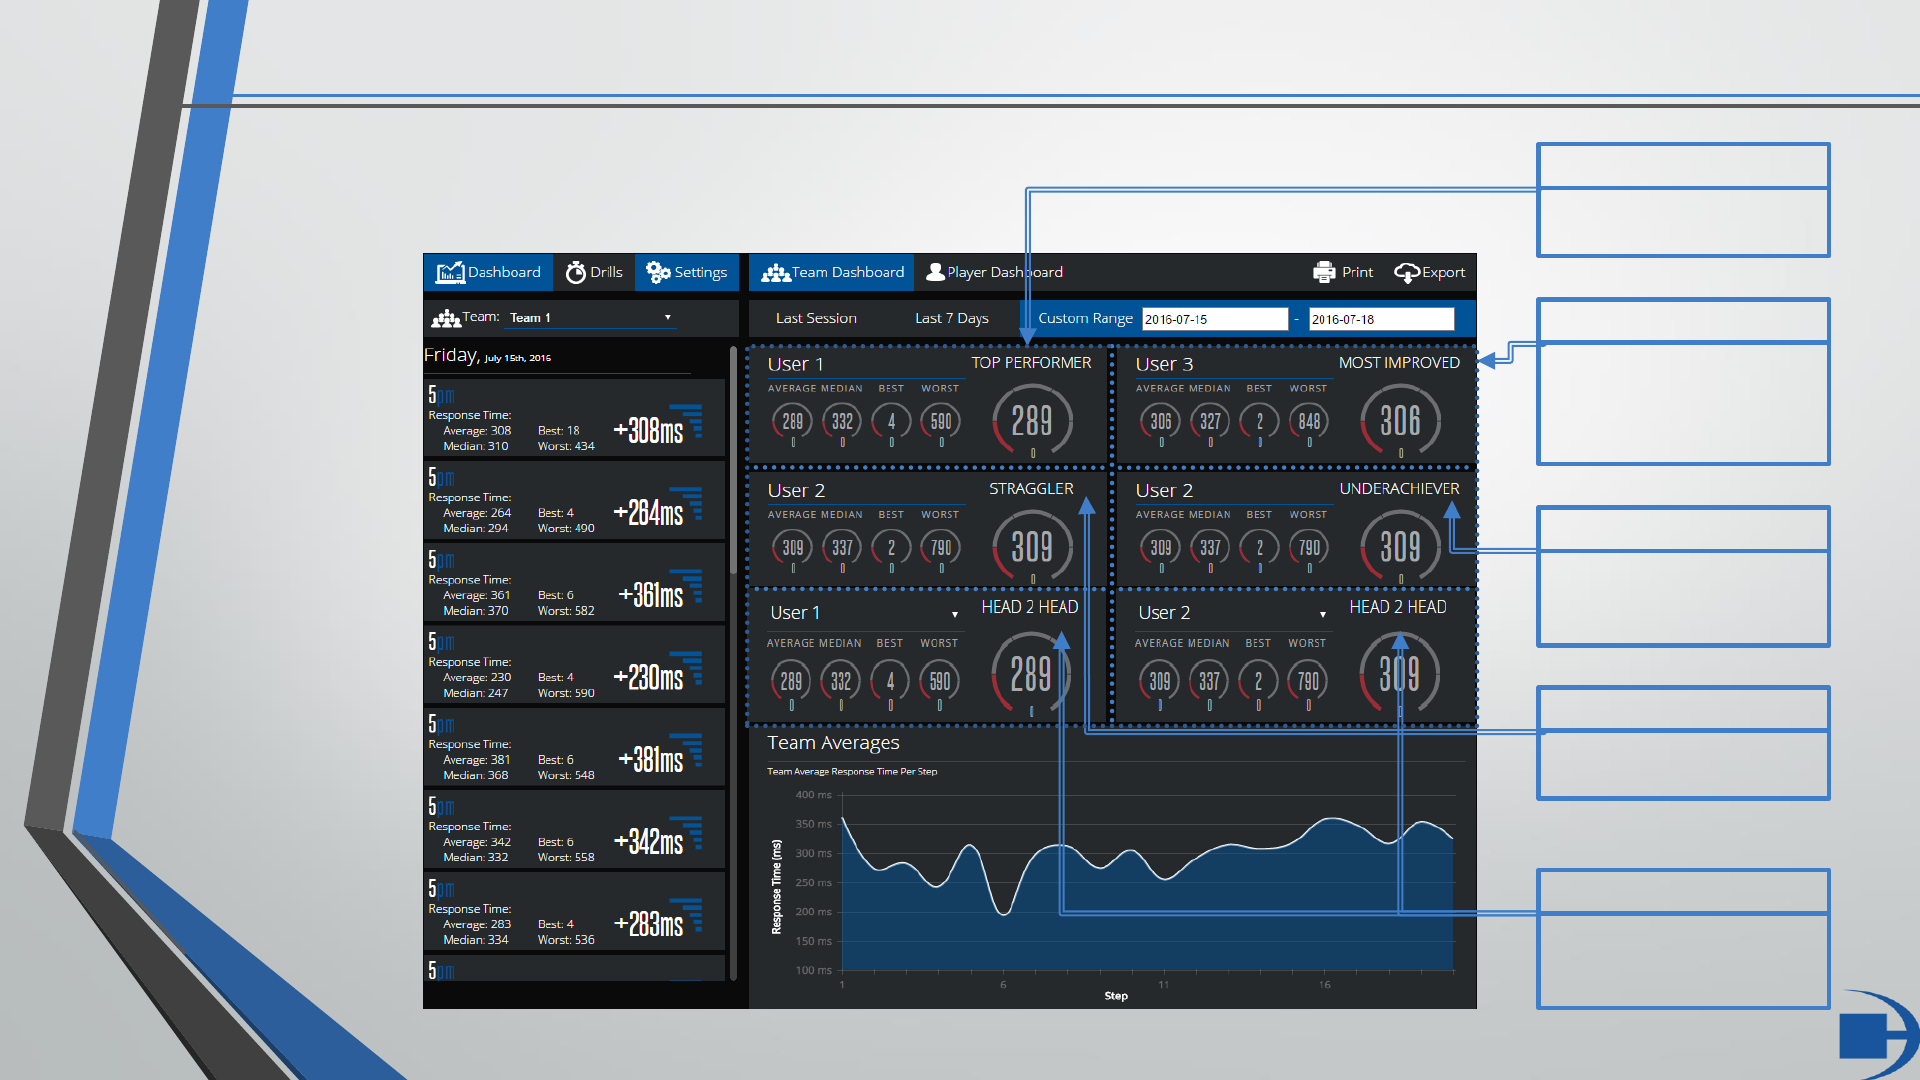Click the session list scrollbar
Image resolution: width=1920 pixels, height=1080 pixels.
733,460
